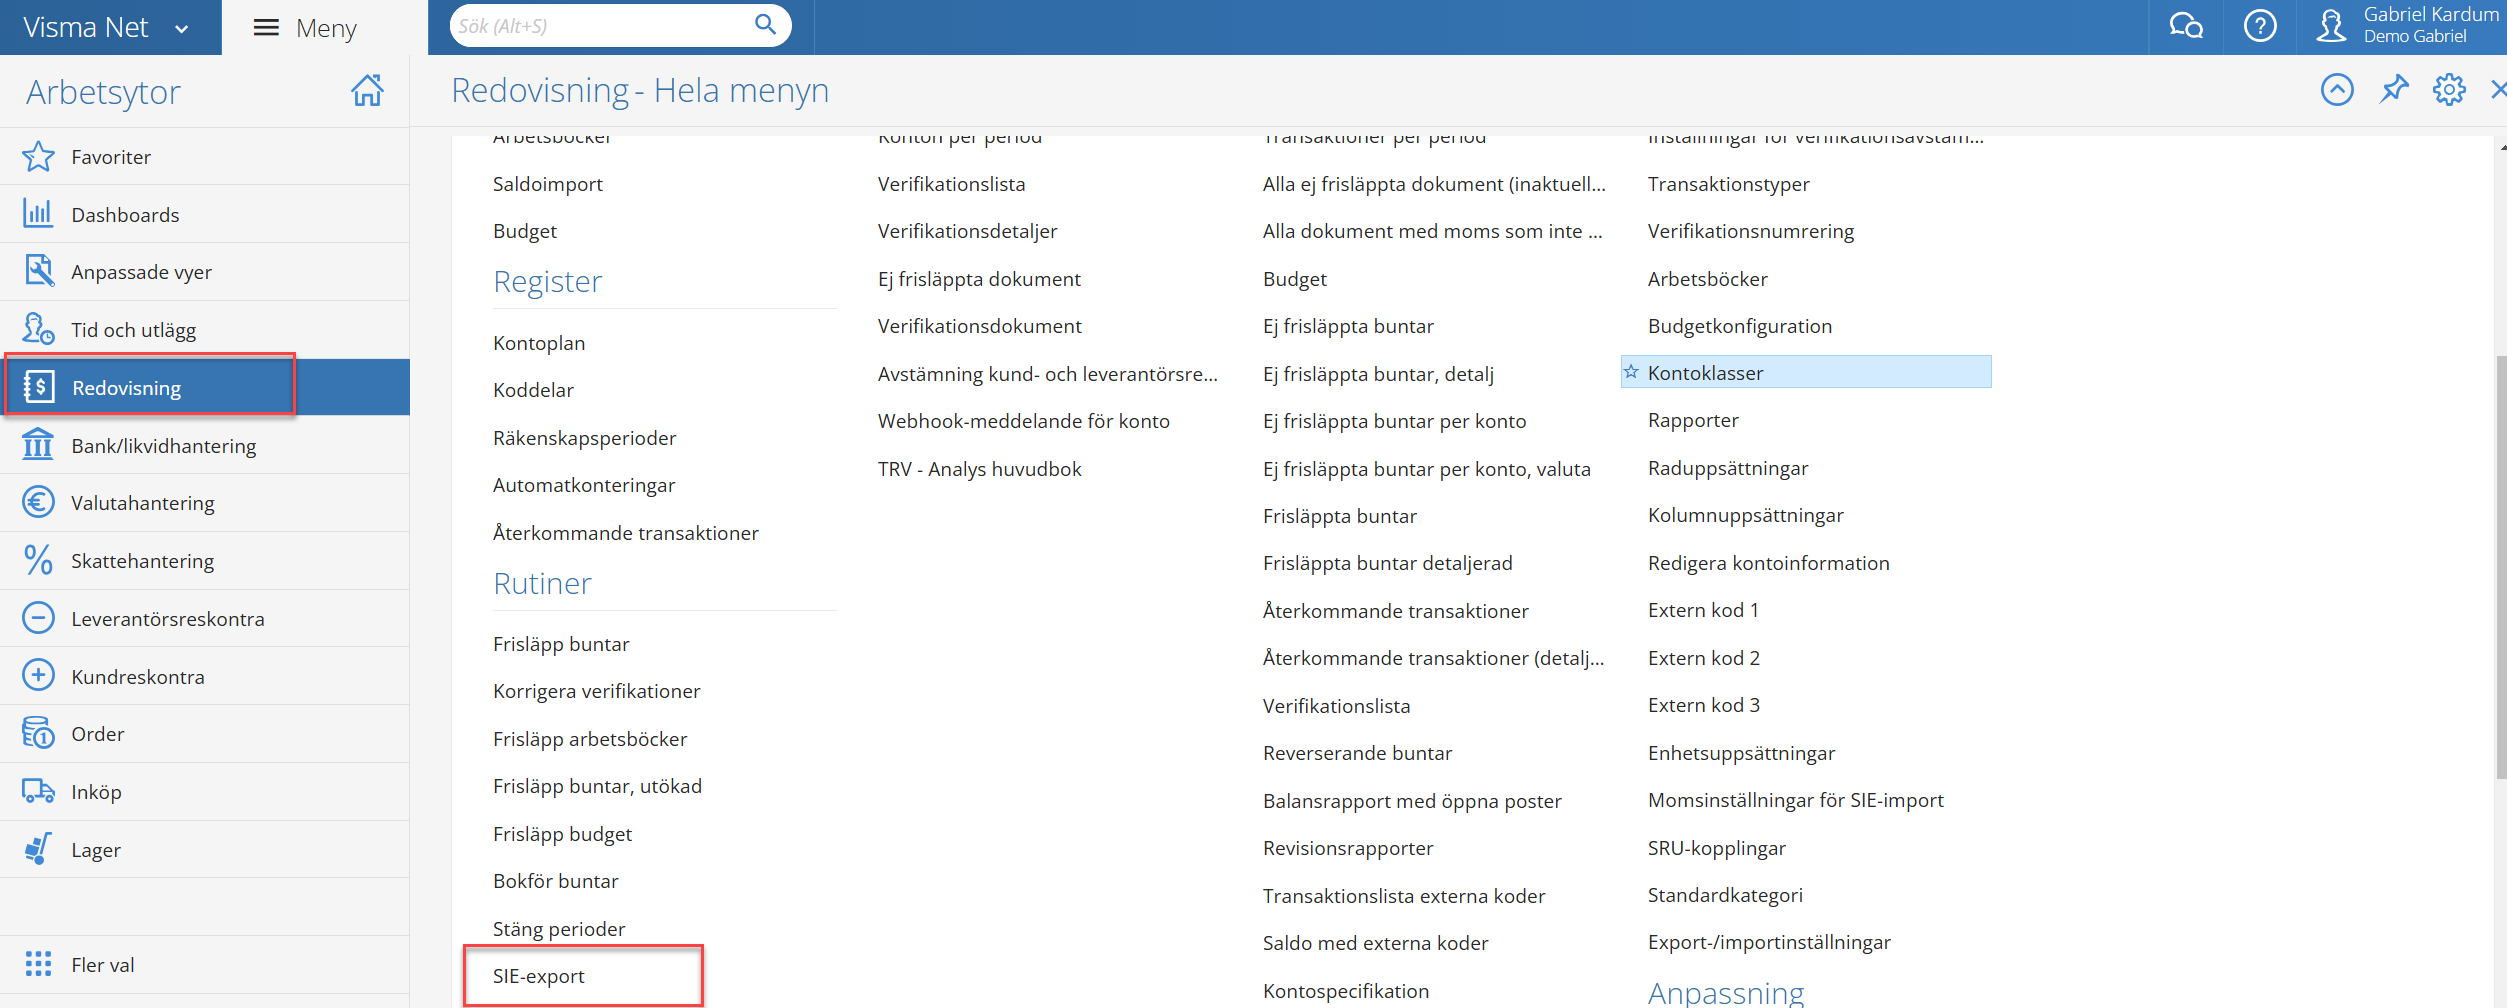Open Stäng perioder under Rutiner
Viewport: 2507px width, 1008px height.
(558, 929)
